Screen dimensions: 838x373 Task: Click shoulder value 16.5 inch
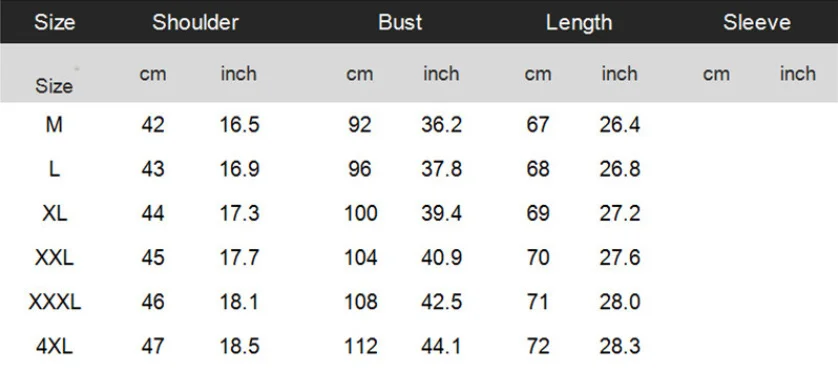(239, 125)
